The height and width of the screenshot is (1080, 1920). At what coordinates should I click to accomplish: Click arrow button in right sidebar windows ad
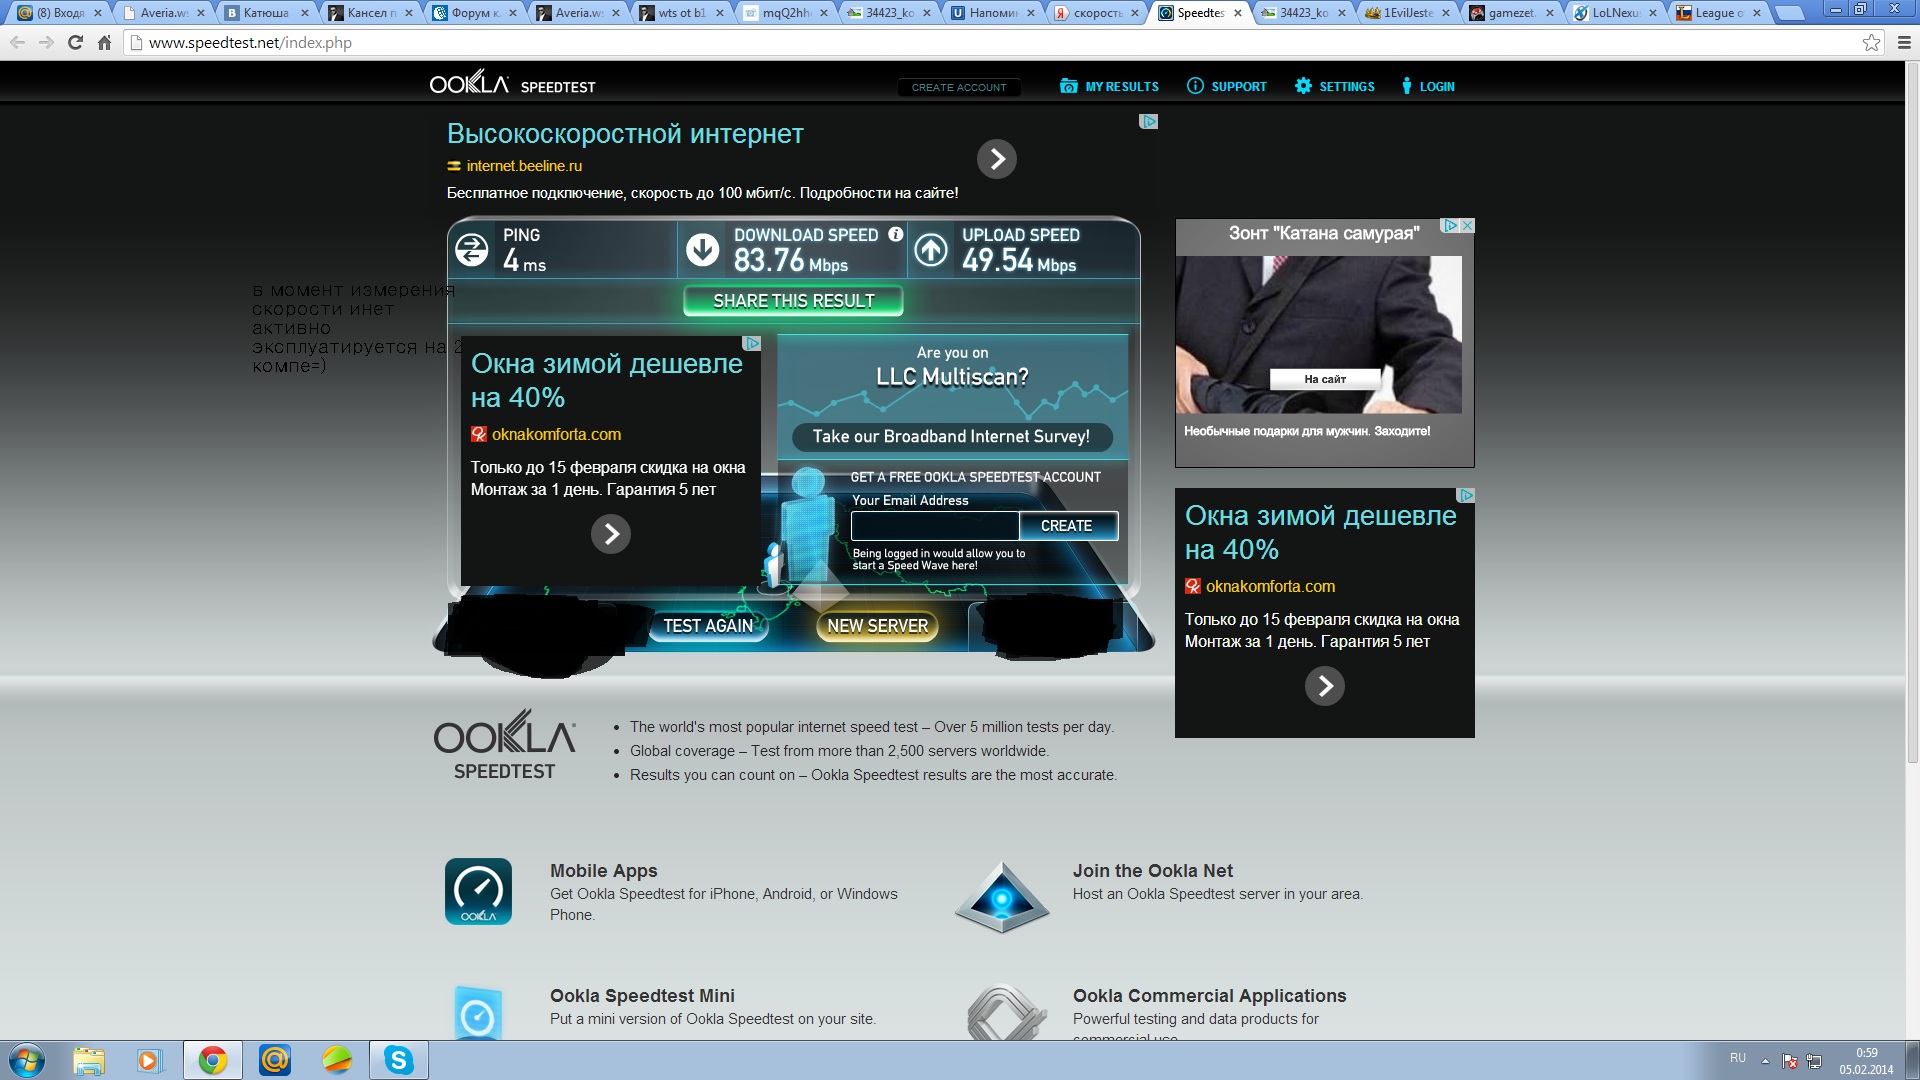click(1325, 686)
